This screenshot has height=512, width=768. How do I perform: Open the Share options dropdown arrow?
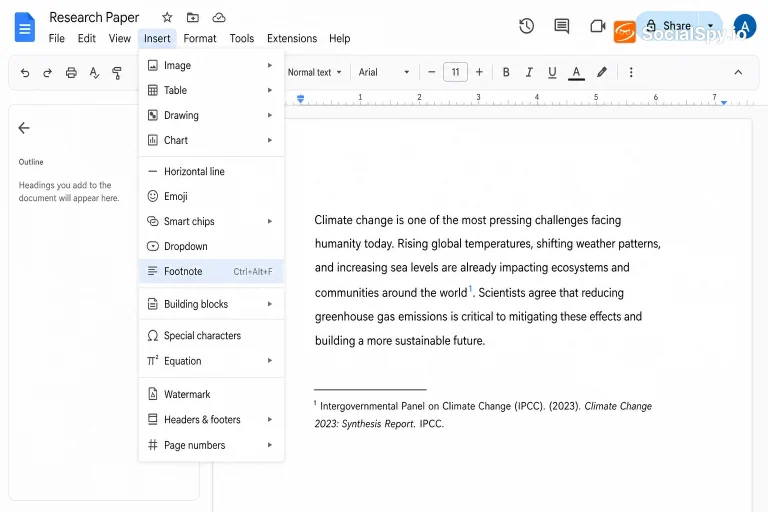tap(711, 25)
